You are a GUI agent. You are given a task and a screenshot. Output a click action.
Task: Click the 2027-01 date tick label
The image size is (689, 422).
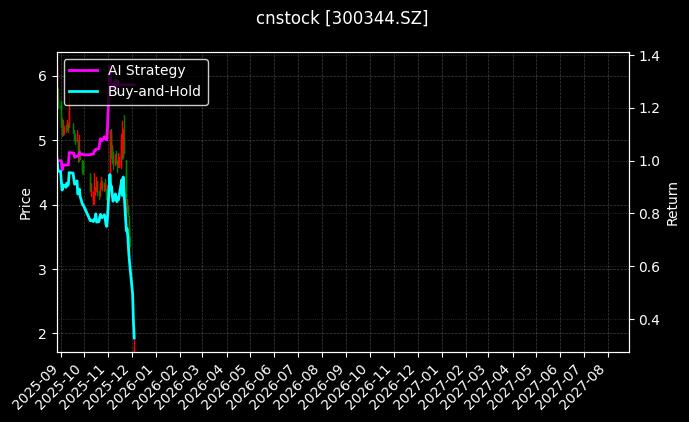coord(425,380)
